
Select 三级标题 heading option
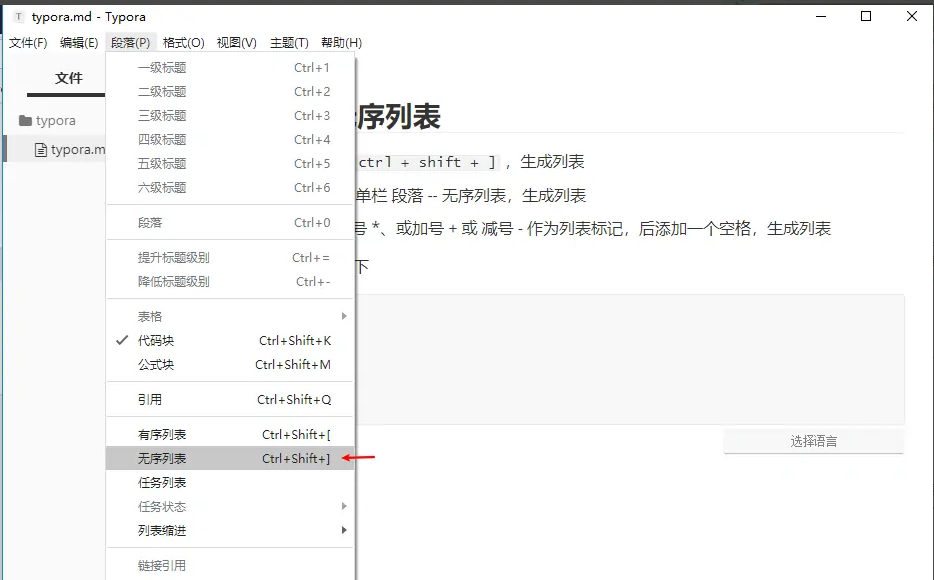point(230,116)
